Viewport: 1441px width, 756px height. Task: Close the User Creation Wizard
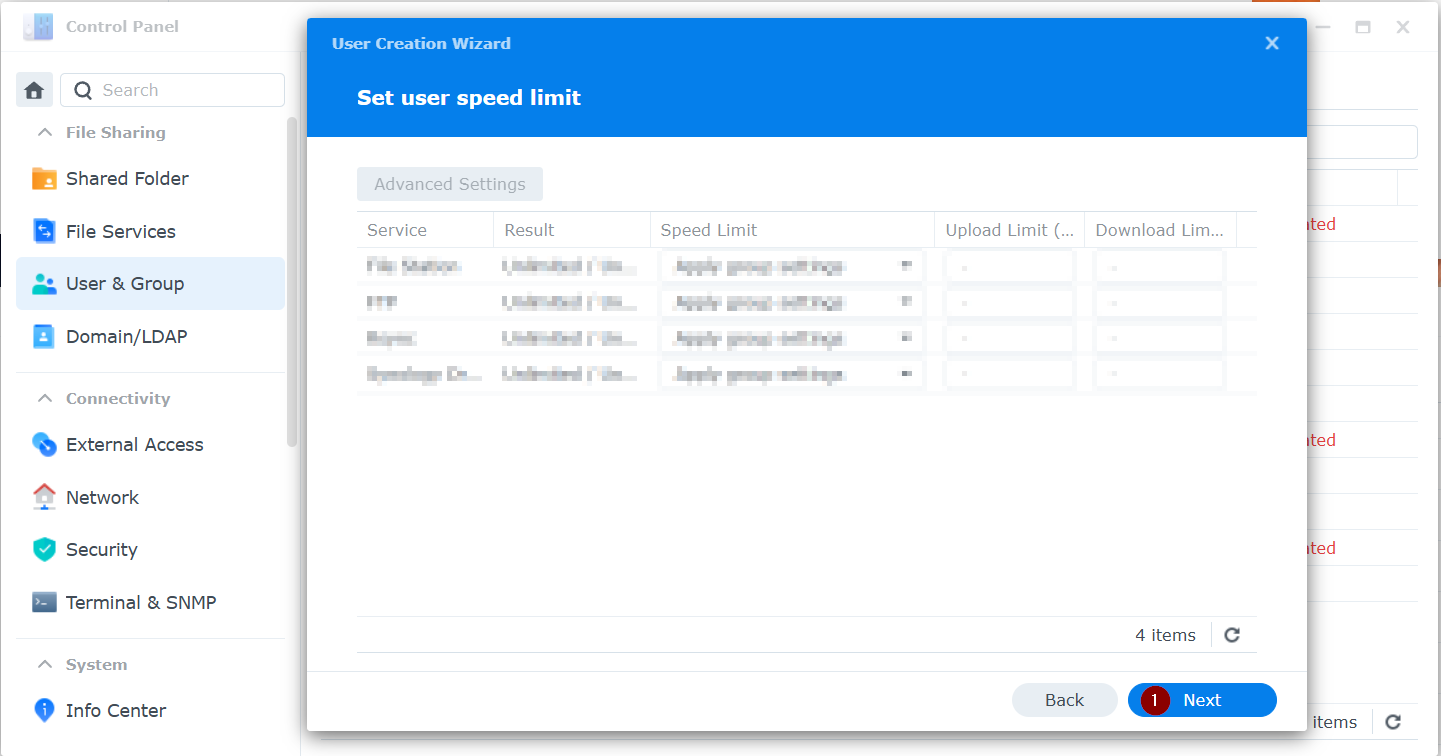point(1272,43)
